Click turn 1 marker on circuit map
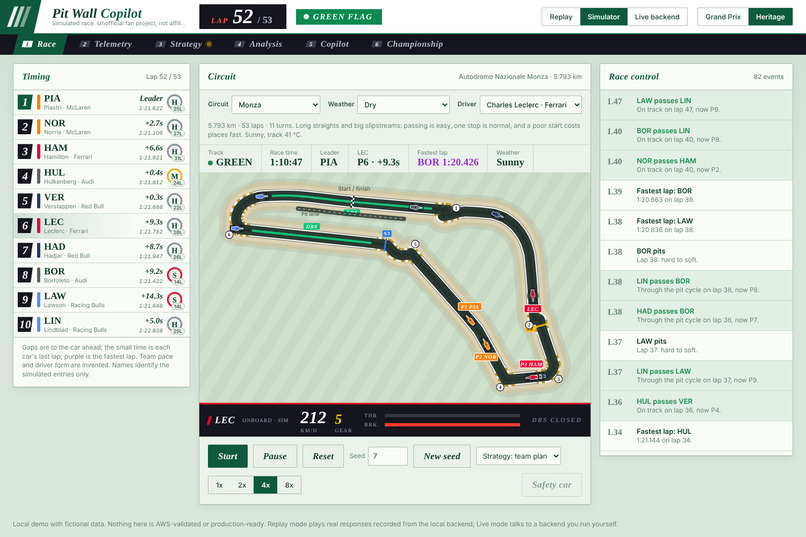 point(456,208)
